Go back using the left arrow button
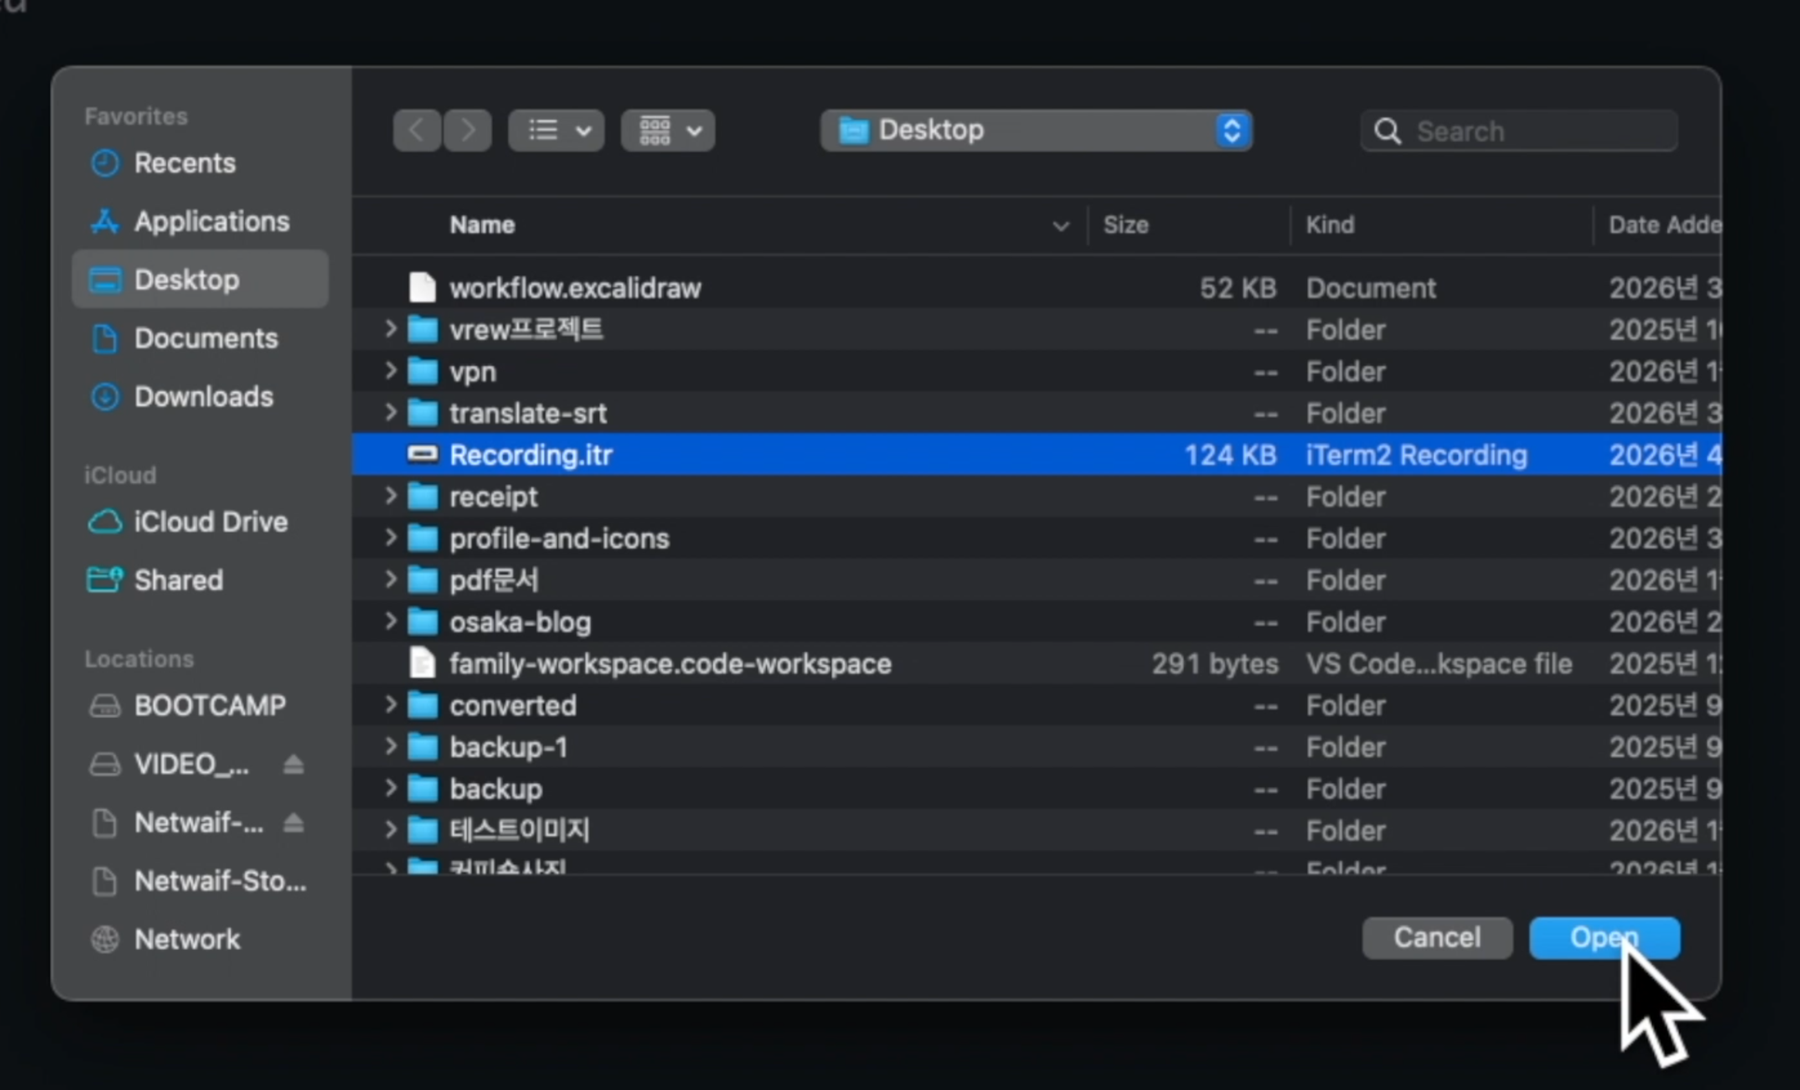Image resolution: width=1800 pixels, height=1090 pixels. click(x=417, y=130)
